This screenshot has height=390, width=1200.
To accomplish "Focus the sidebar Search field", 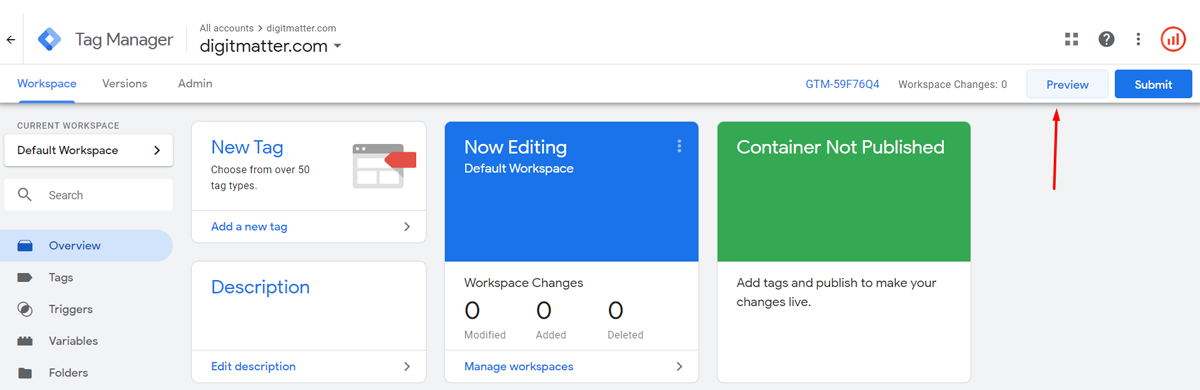I will [88, 195].
